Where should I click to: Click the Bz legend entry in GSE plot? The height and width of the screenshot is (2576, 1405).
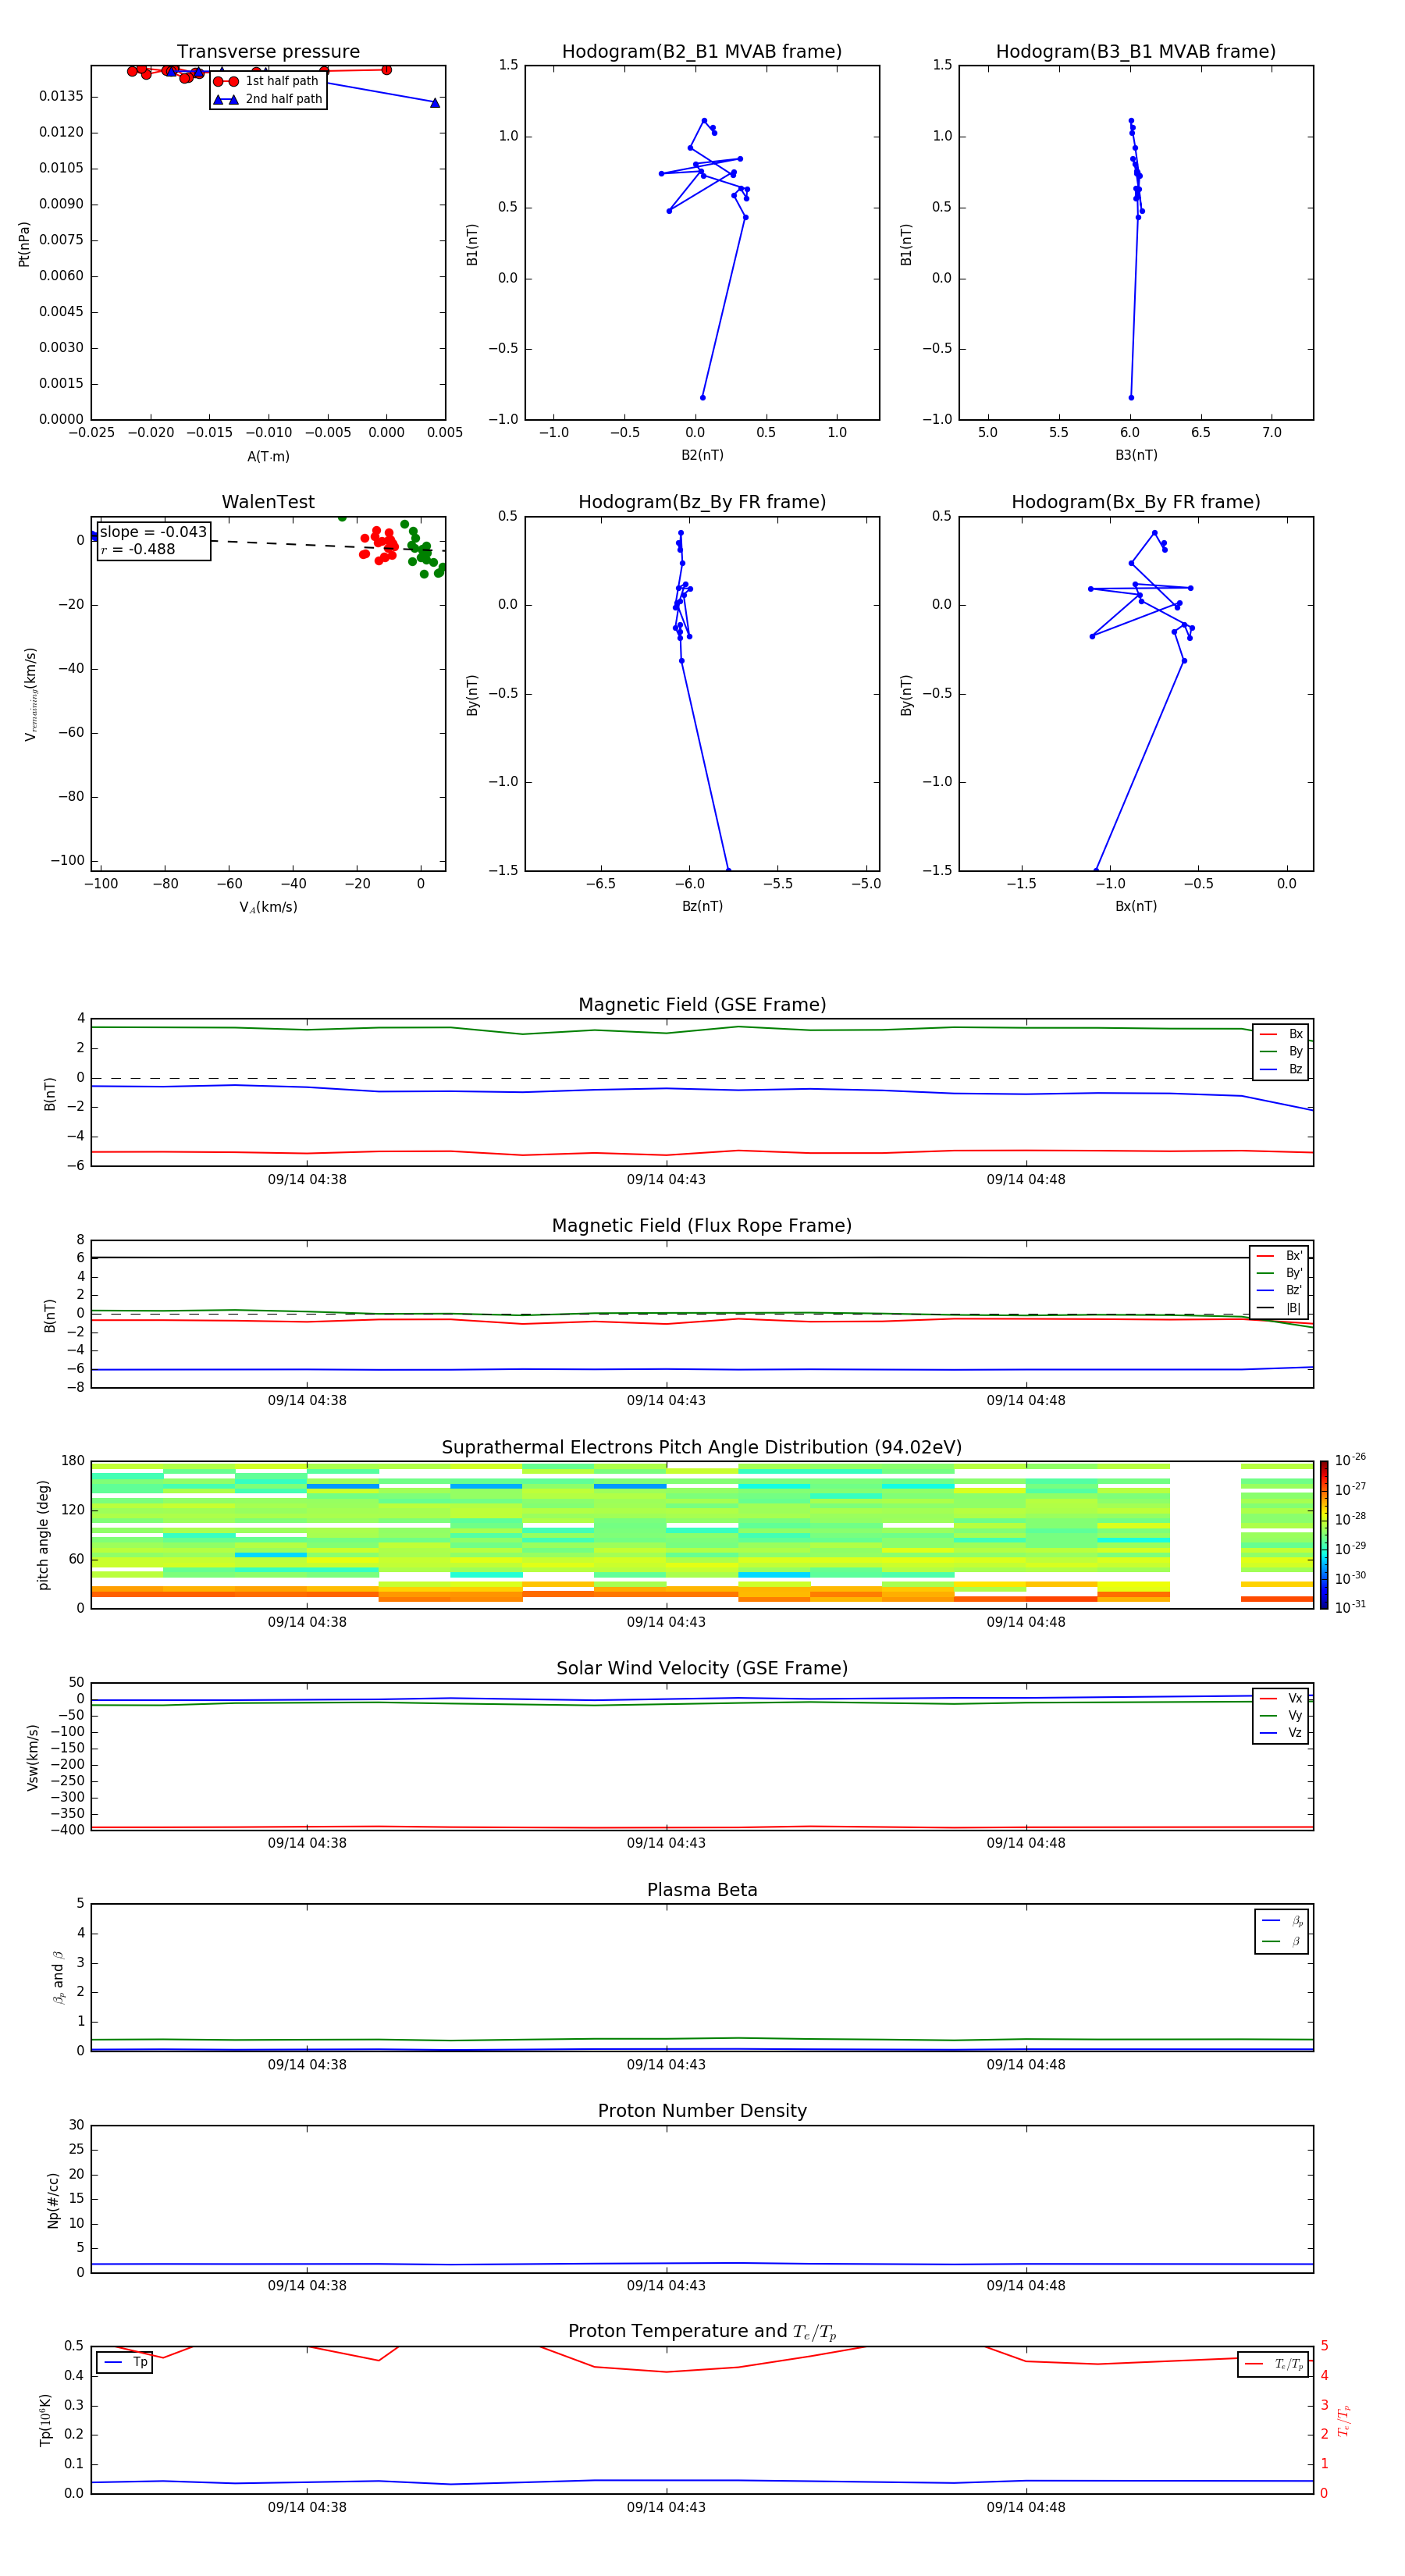coord(1281,1069)
